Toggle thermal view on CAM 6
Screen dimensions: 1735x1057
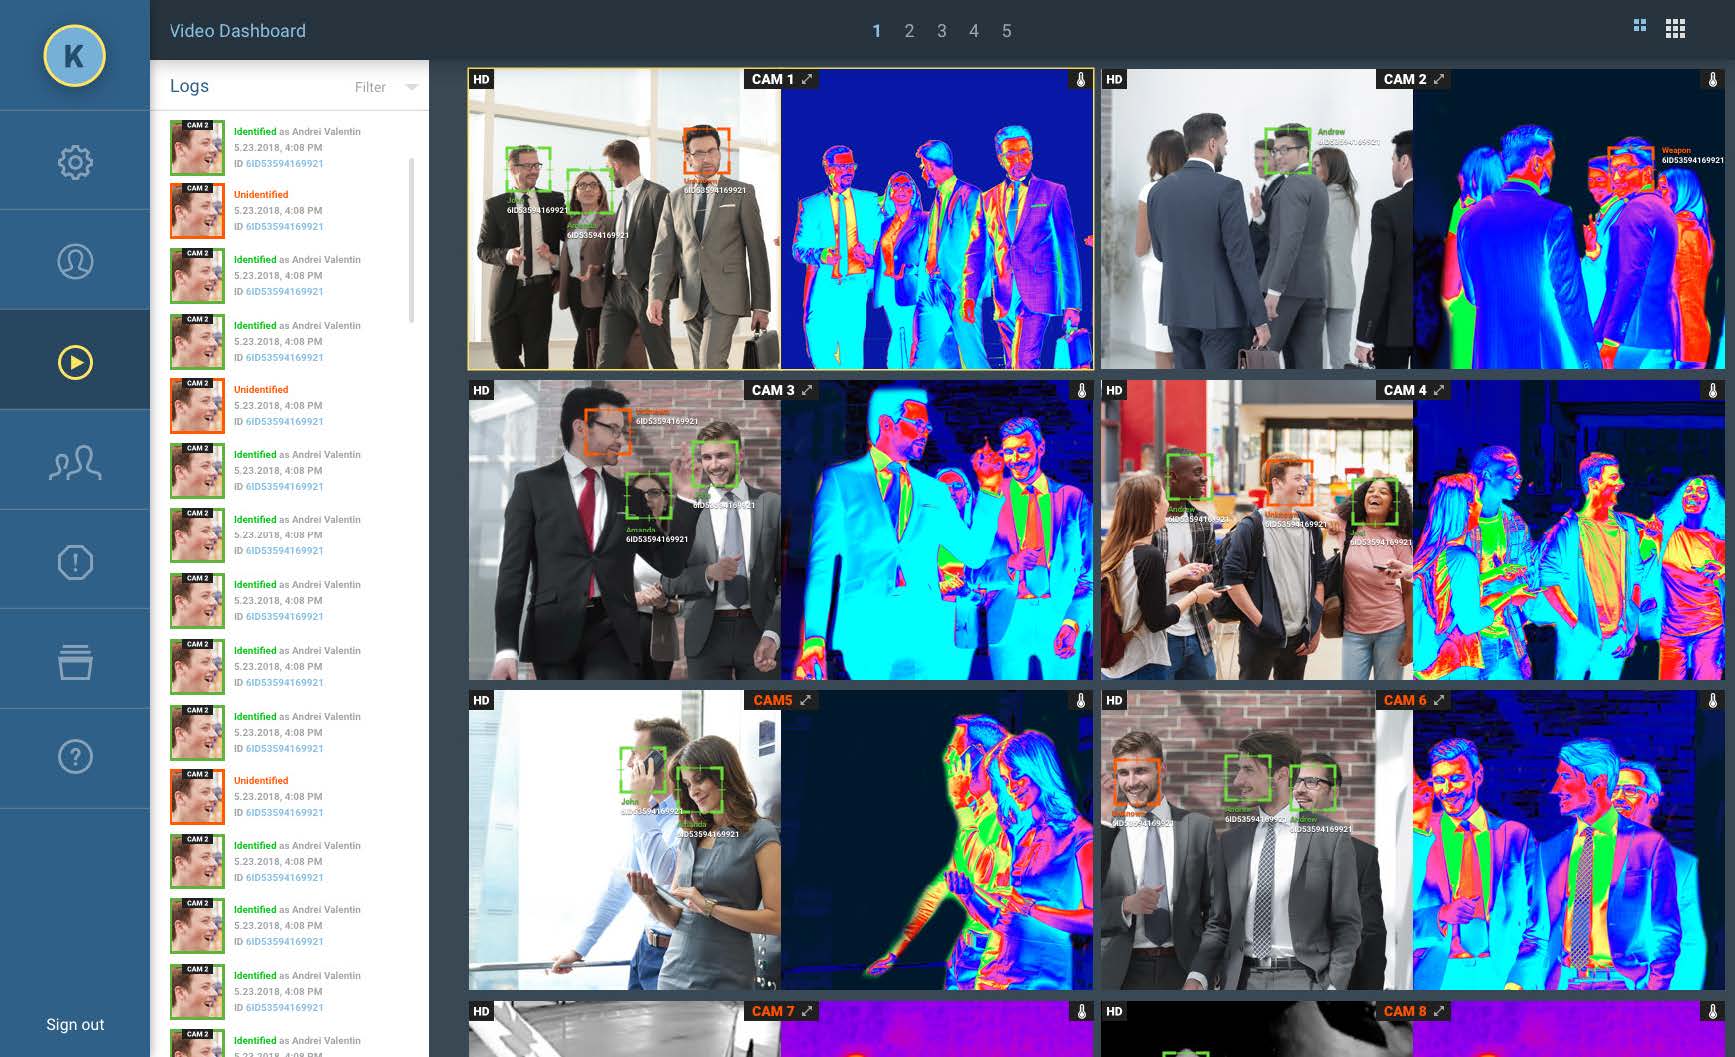(1713, 701)
